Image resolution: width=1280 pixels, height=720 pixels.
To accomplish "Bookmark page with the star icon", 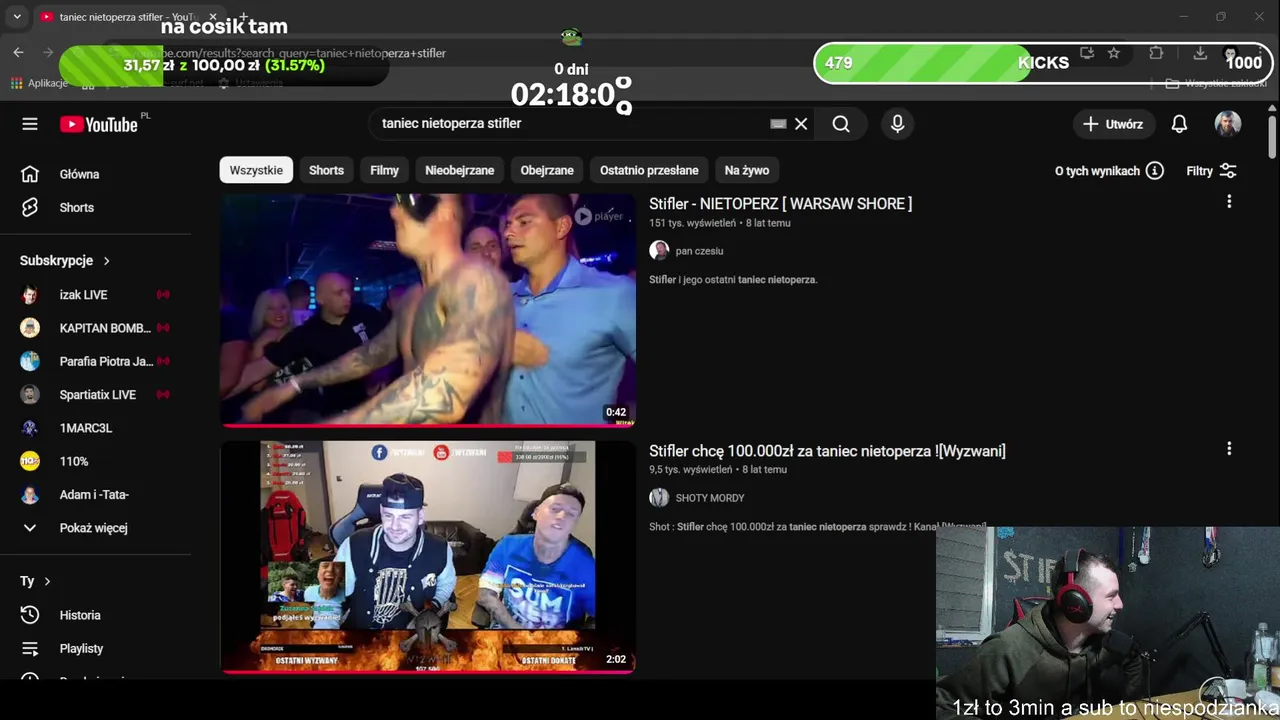I will coord(1114,53).
